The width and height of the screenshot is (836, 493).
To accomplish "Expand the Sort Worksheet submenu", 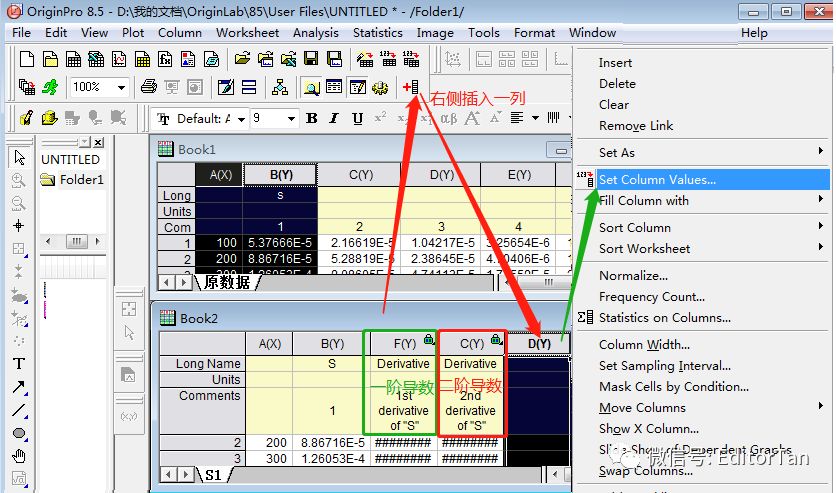I will tap(821, 247).
